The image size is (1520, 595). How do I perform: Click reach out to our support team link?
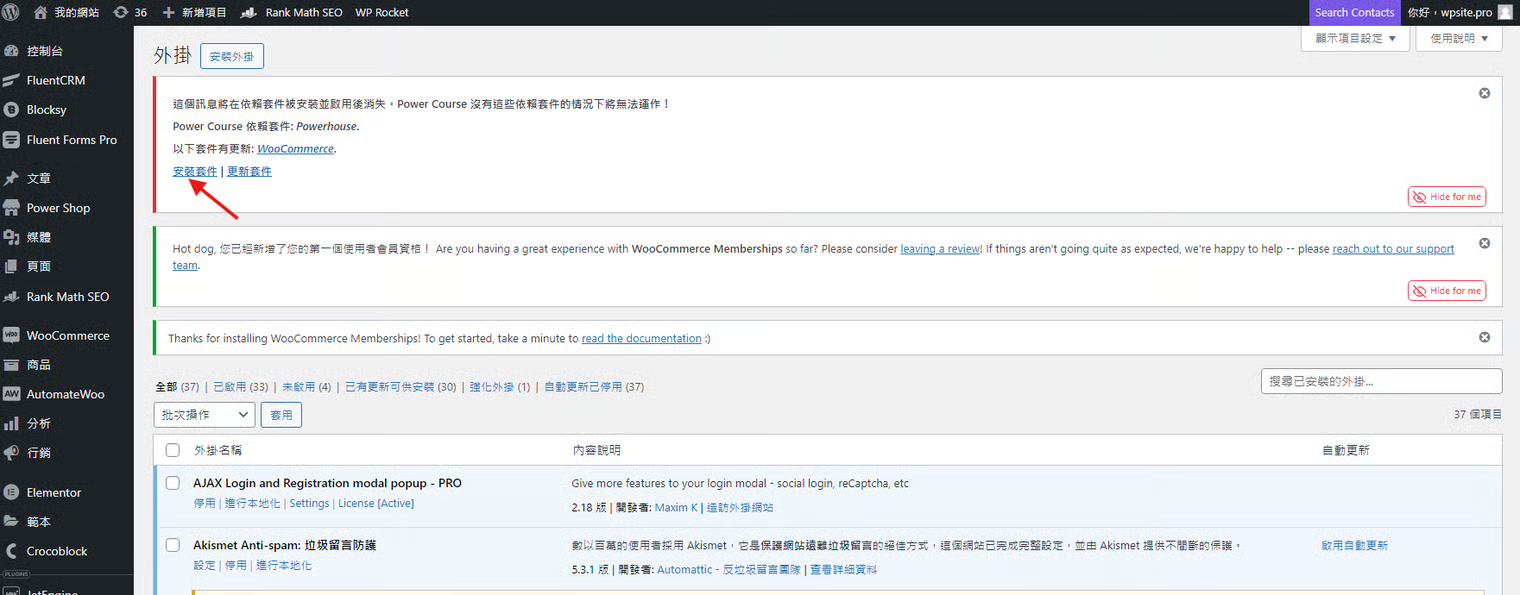pos(1393,249)
